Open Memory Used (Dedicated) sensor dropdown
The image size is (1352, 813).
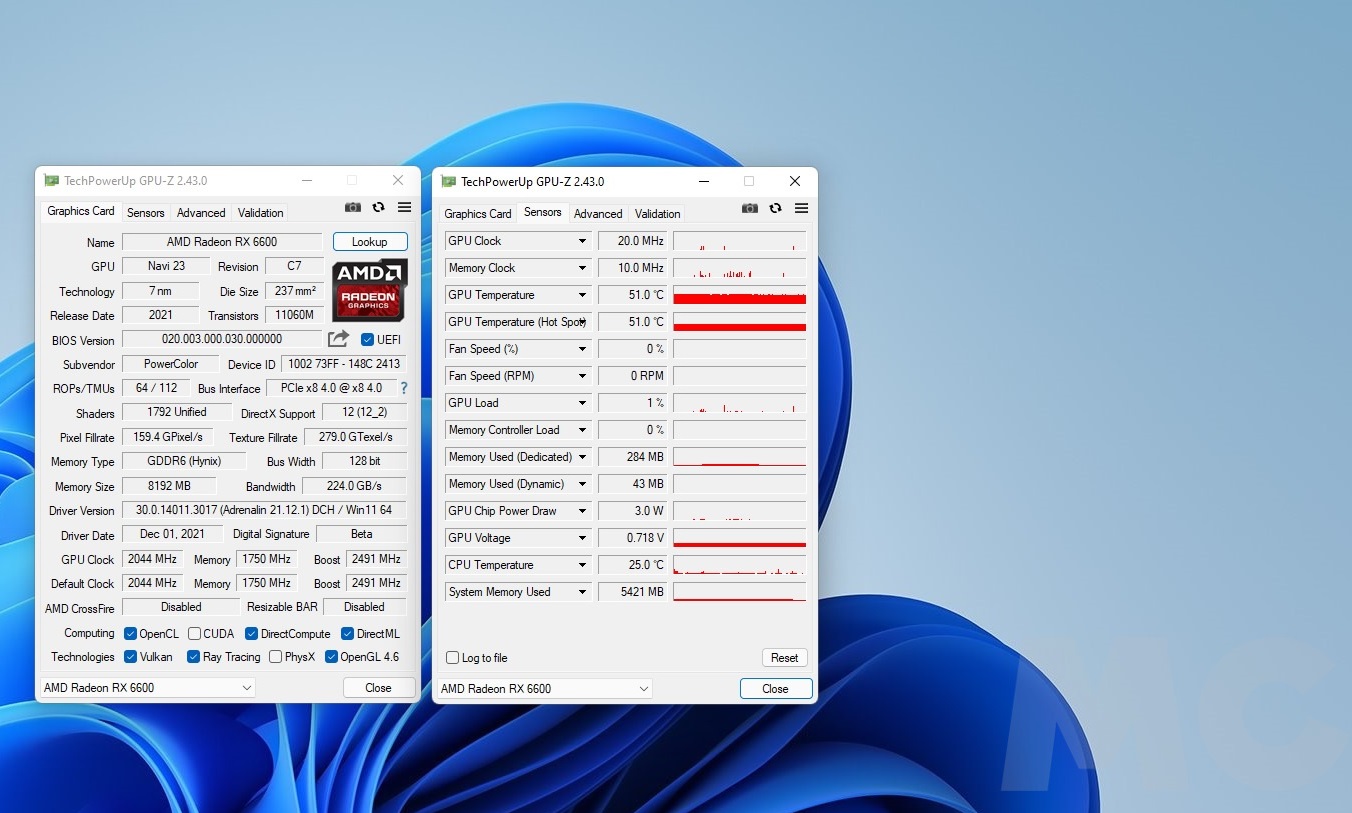coord(582,457)
